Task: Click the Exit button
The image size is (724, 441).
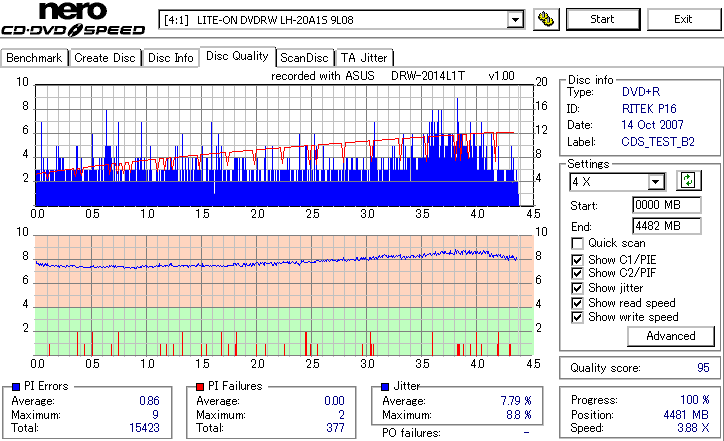Action: click(x=683, y=19)
